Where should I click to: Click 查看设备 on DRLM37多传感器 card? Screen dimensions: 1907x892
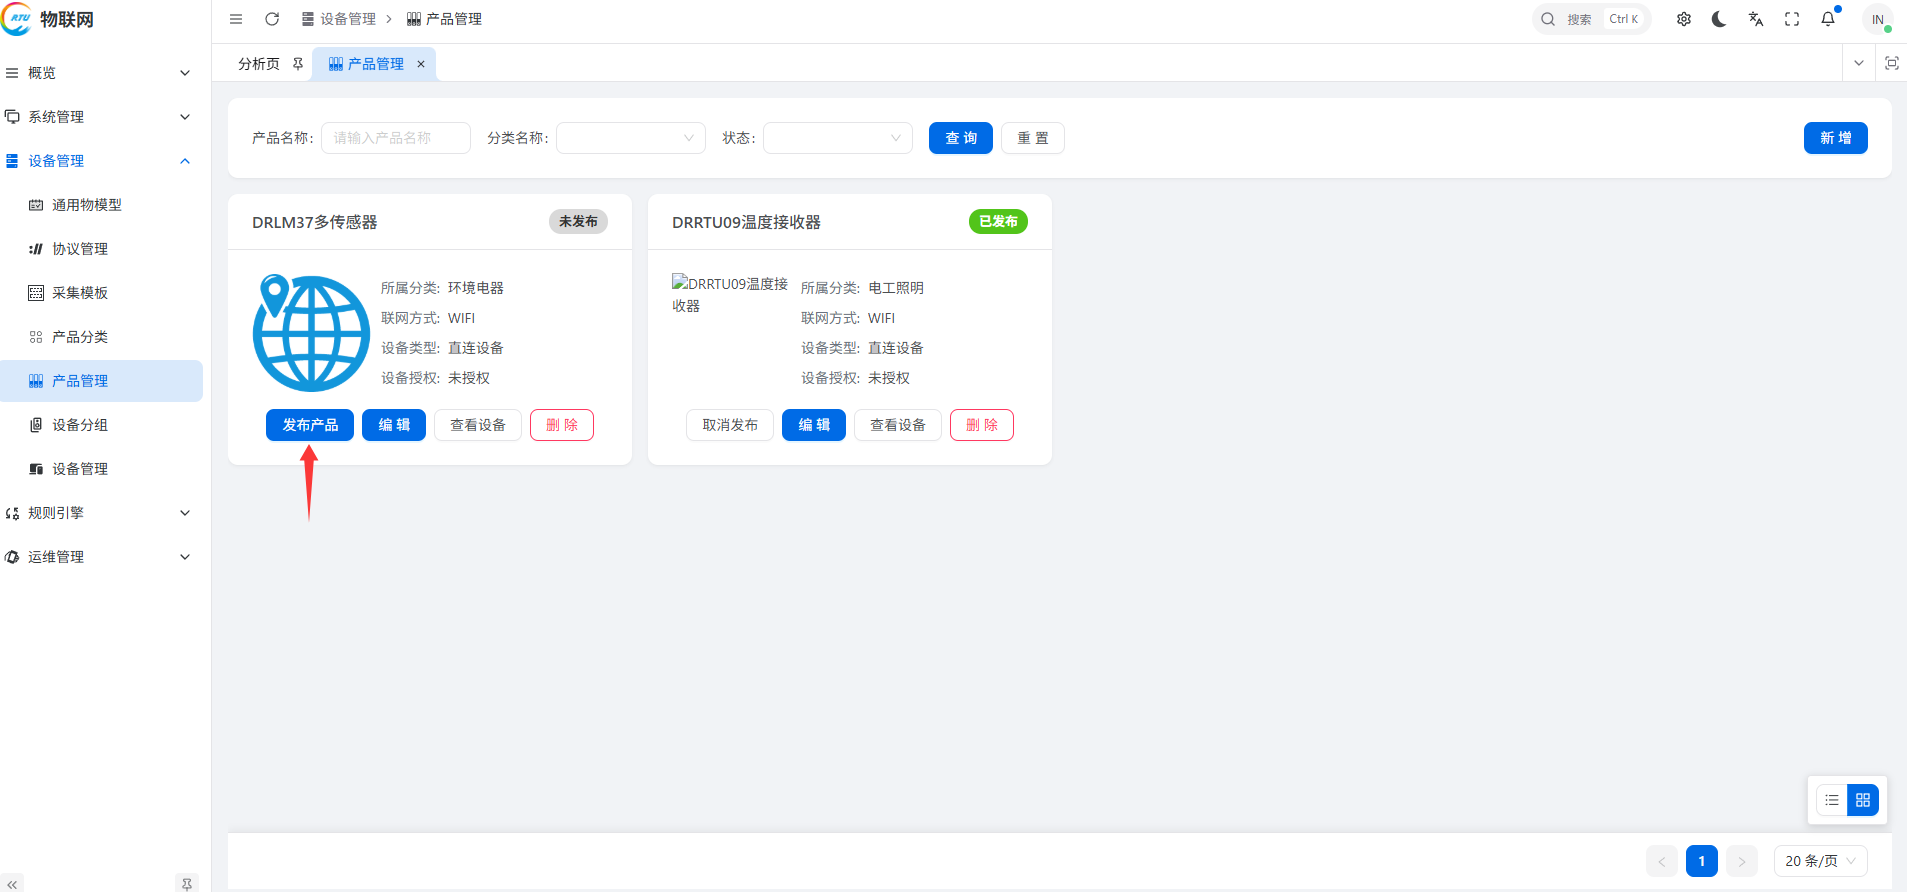click(x=478, y=425)
